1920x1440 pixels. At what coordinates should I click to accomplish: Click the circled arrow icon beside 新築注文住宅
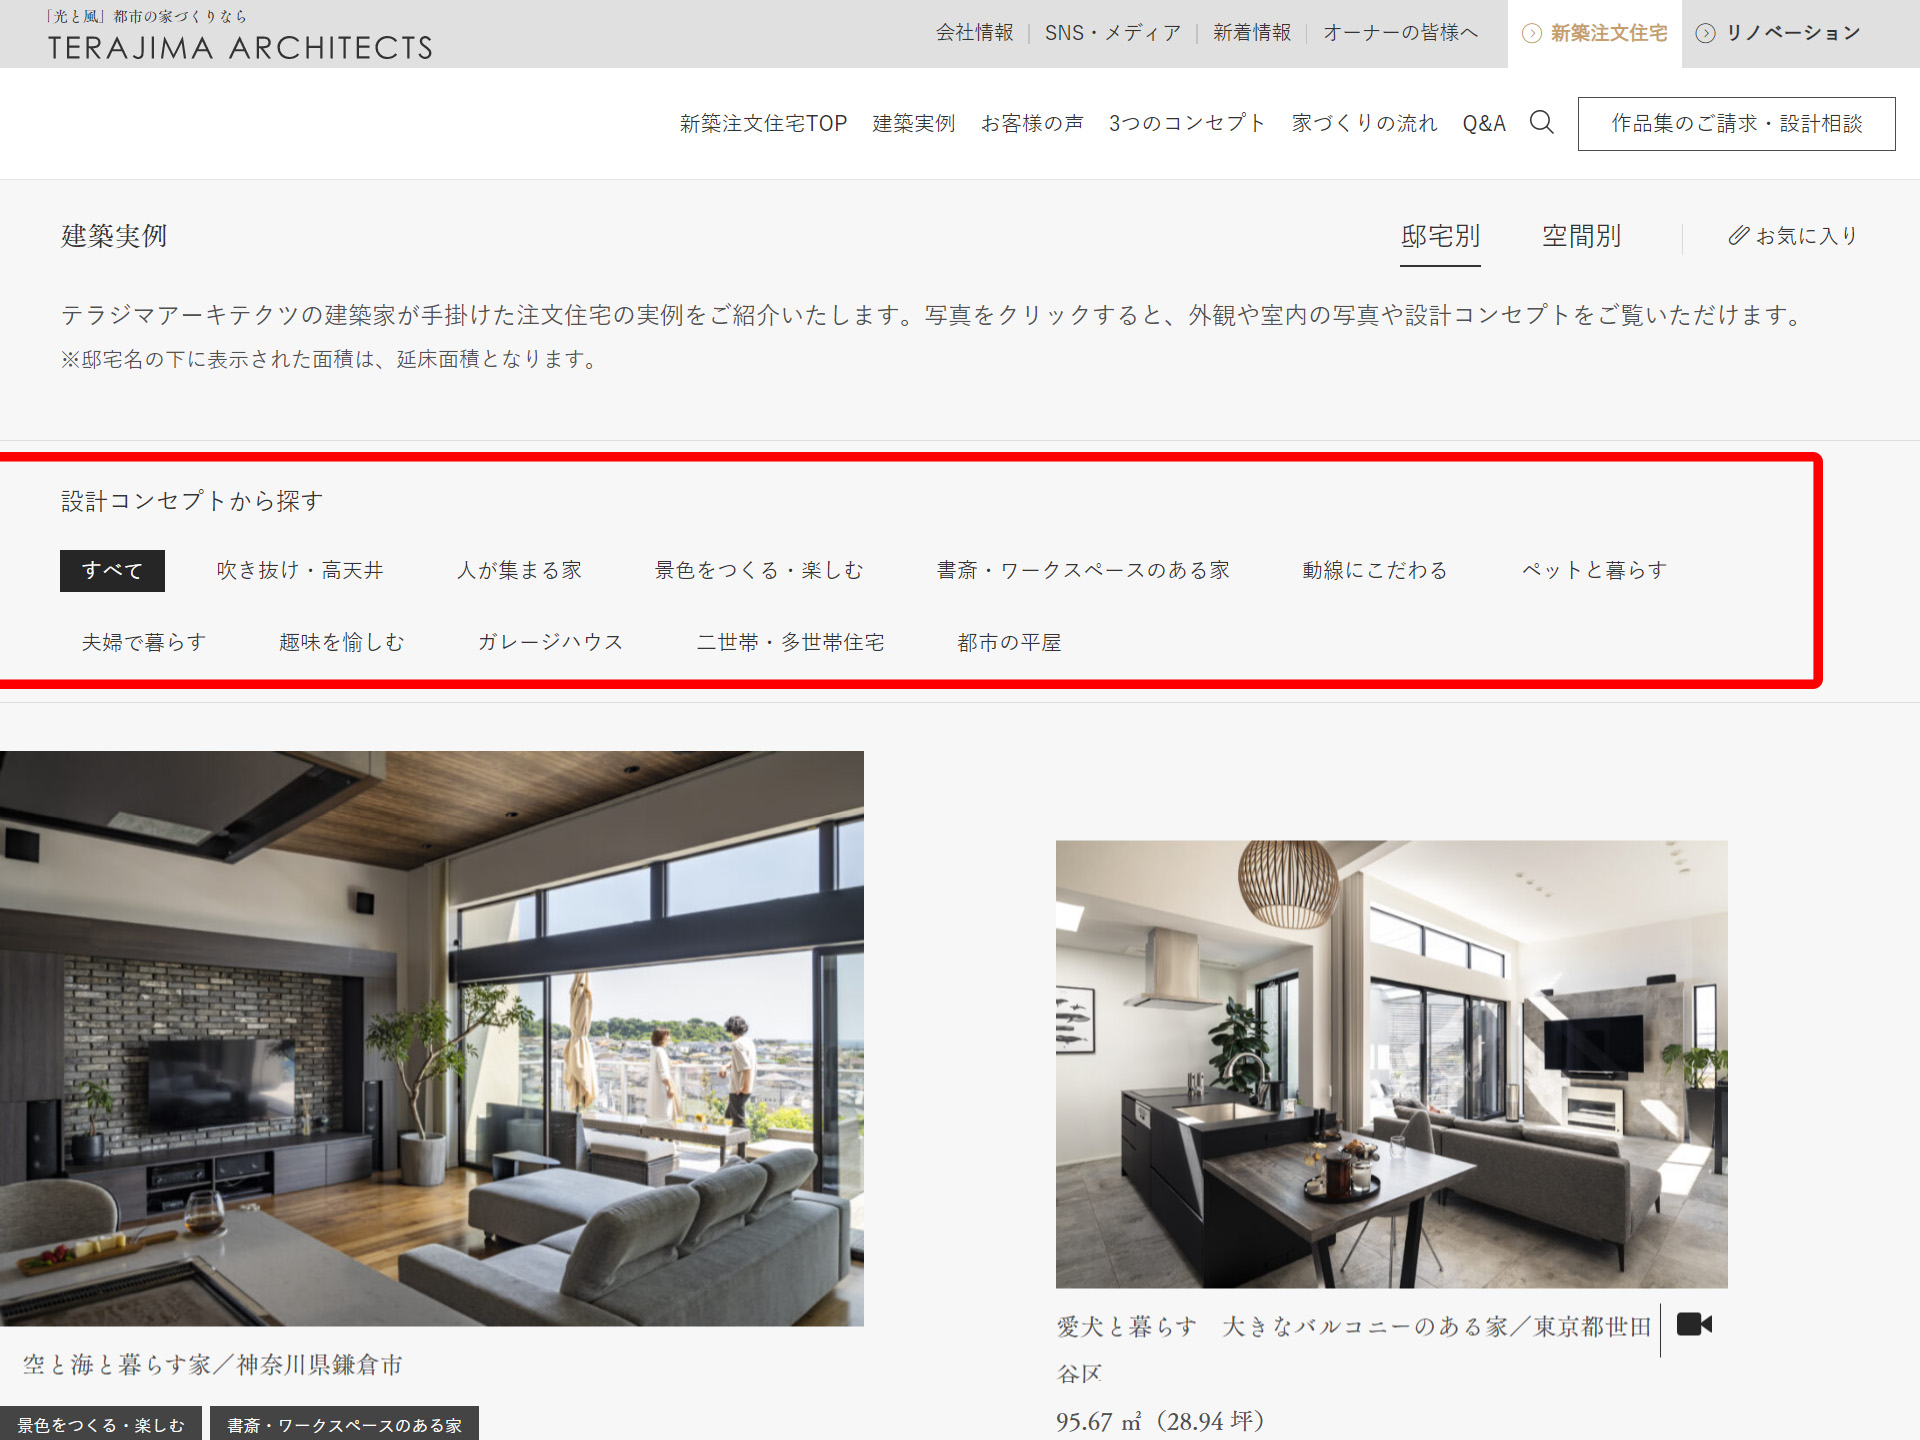pyautogui.click(x=1531, y=33)
